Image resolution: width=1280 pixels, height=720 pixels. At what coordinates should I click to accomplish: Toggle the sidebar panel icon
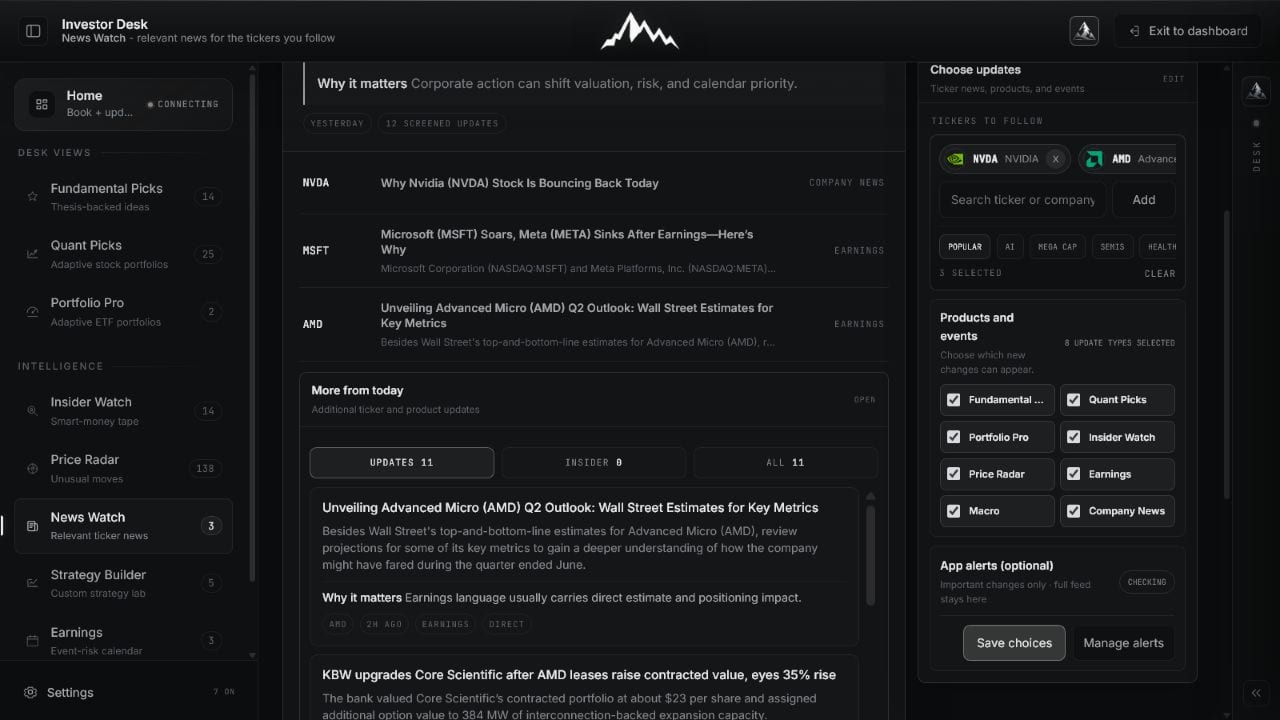[33, 31]
